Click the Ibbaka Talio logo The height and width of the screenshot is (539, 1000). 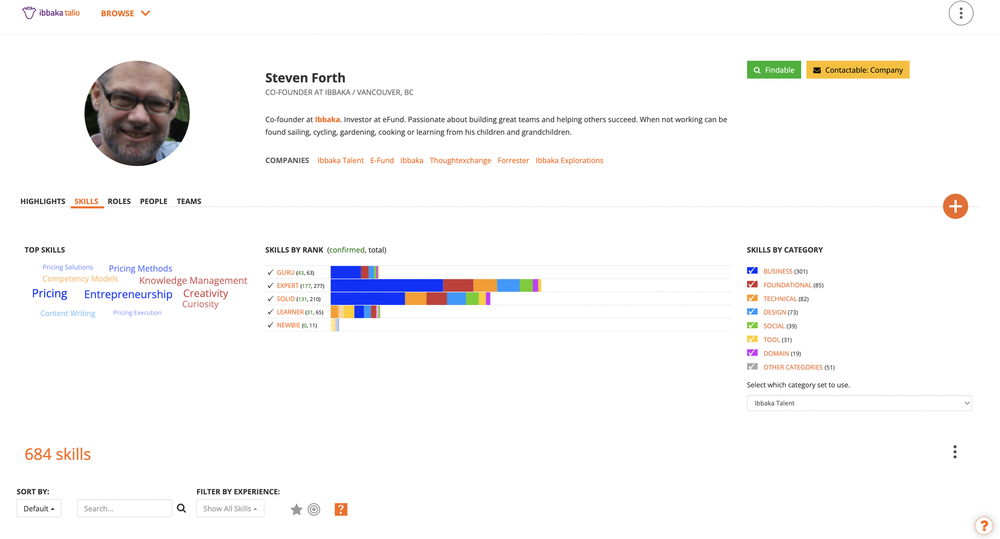tap(51, 13)
